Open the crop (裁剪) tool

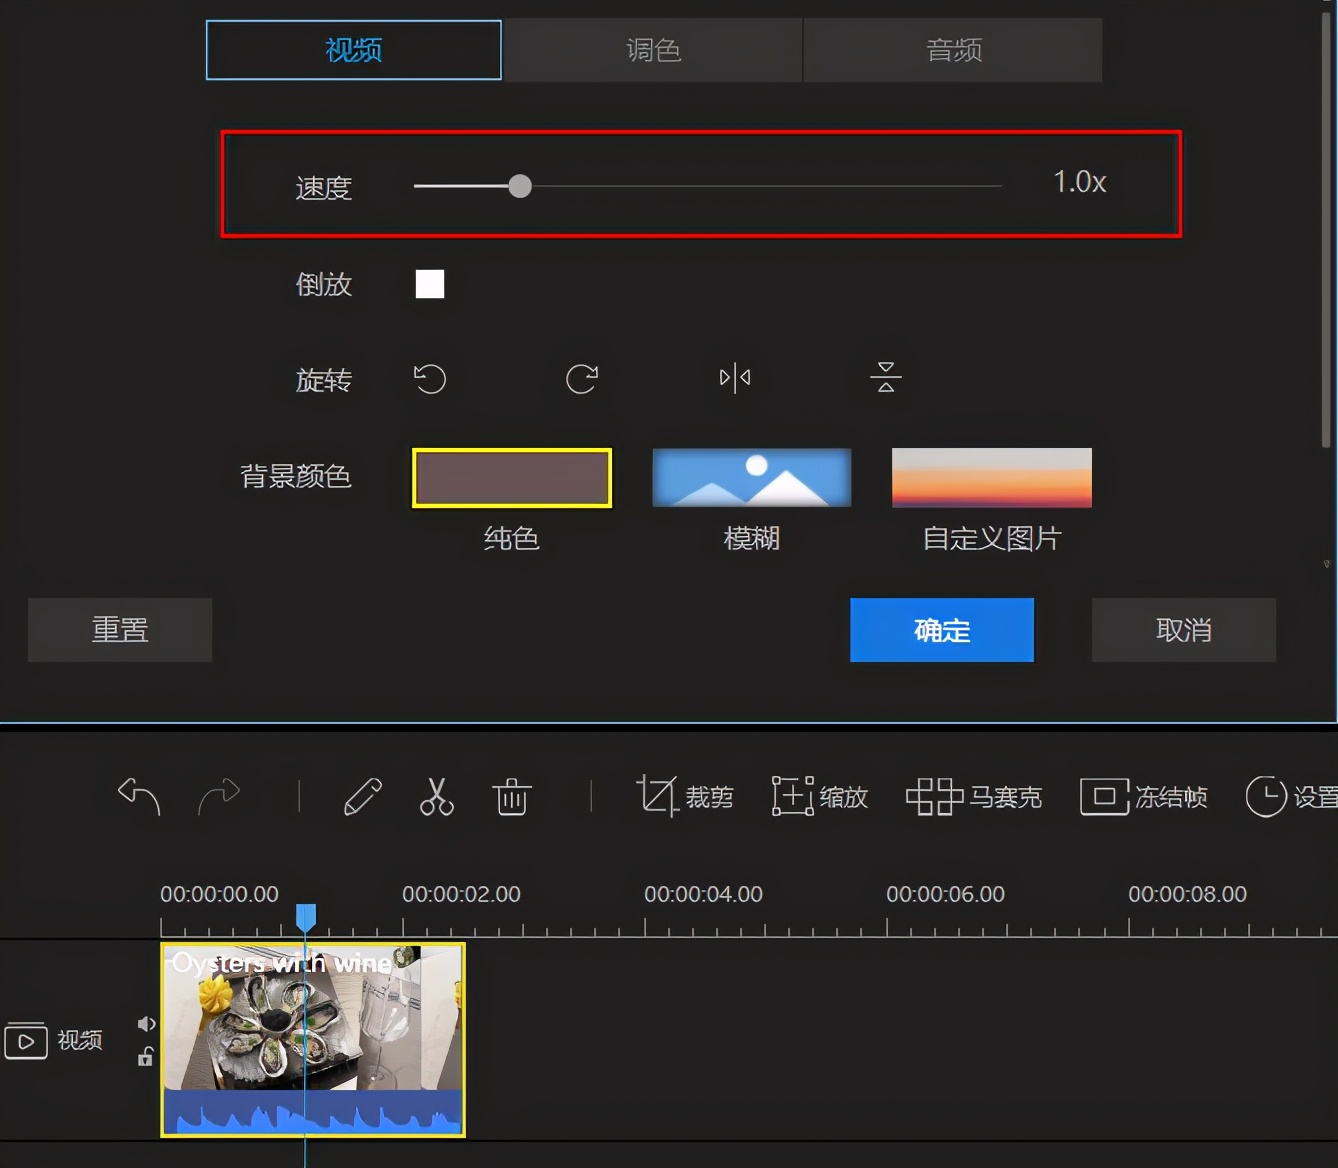(686, 797)
